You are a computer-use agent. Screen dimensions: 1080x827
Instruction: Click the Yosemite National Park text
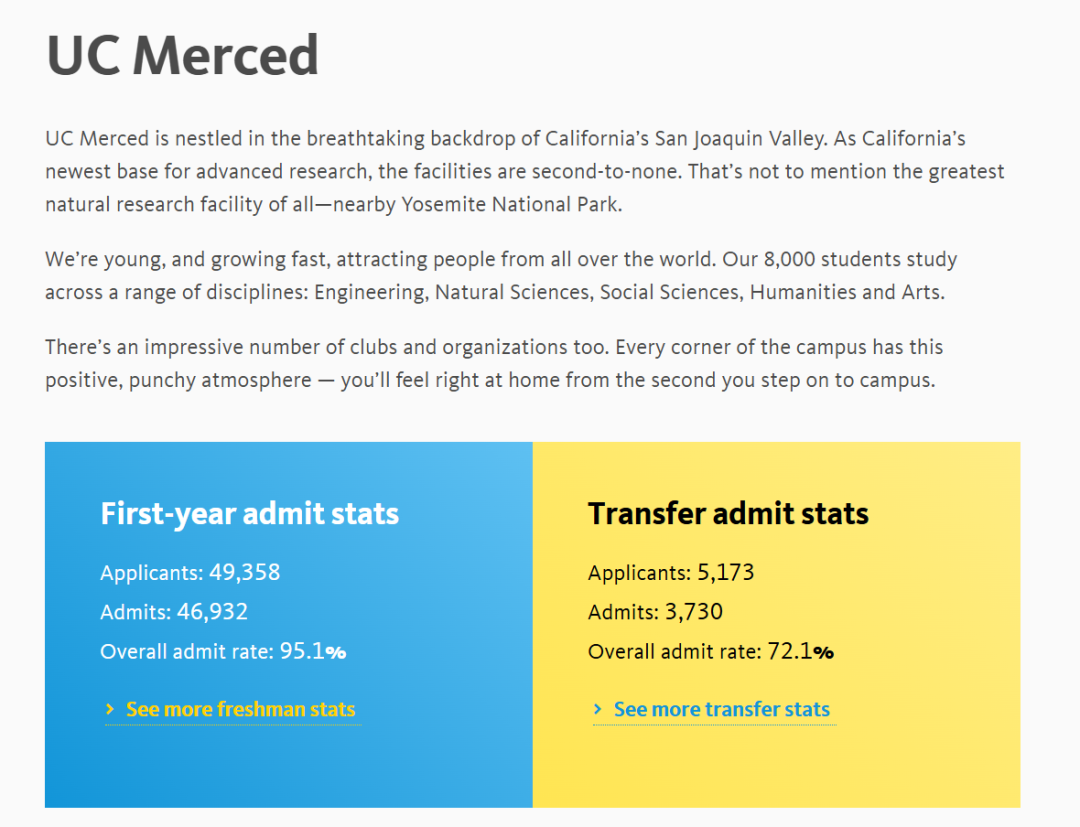point(510,205)
